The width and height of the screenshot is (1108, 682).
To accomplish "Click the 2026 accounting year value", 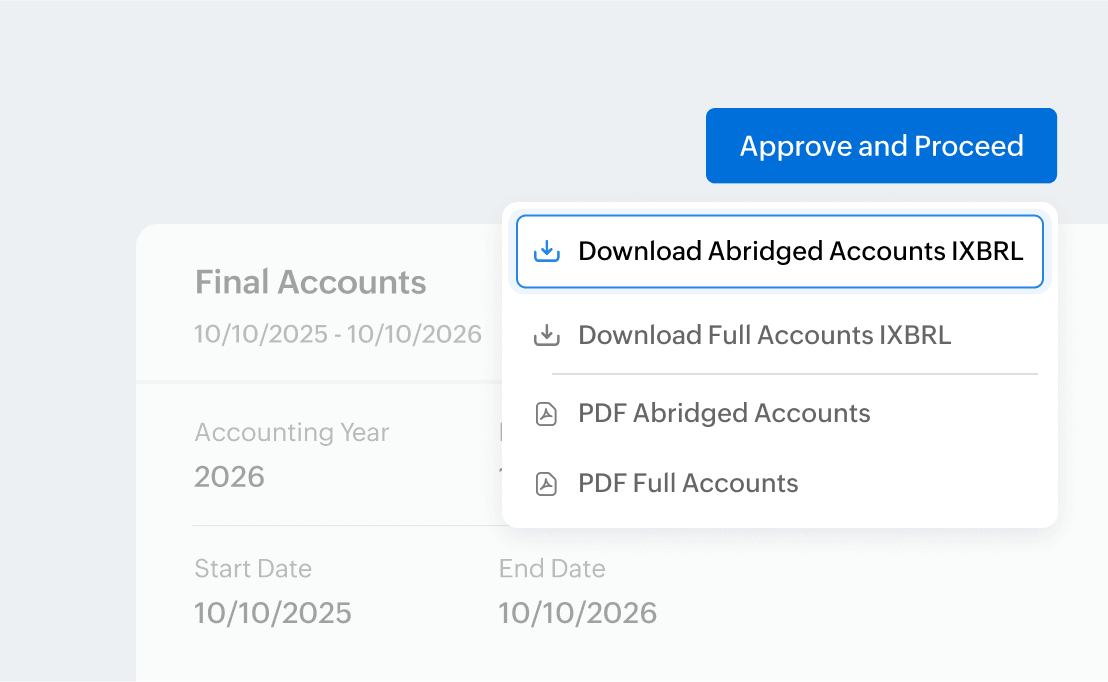I will [x=229, y=477].
